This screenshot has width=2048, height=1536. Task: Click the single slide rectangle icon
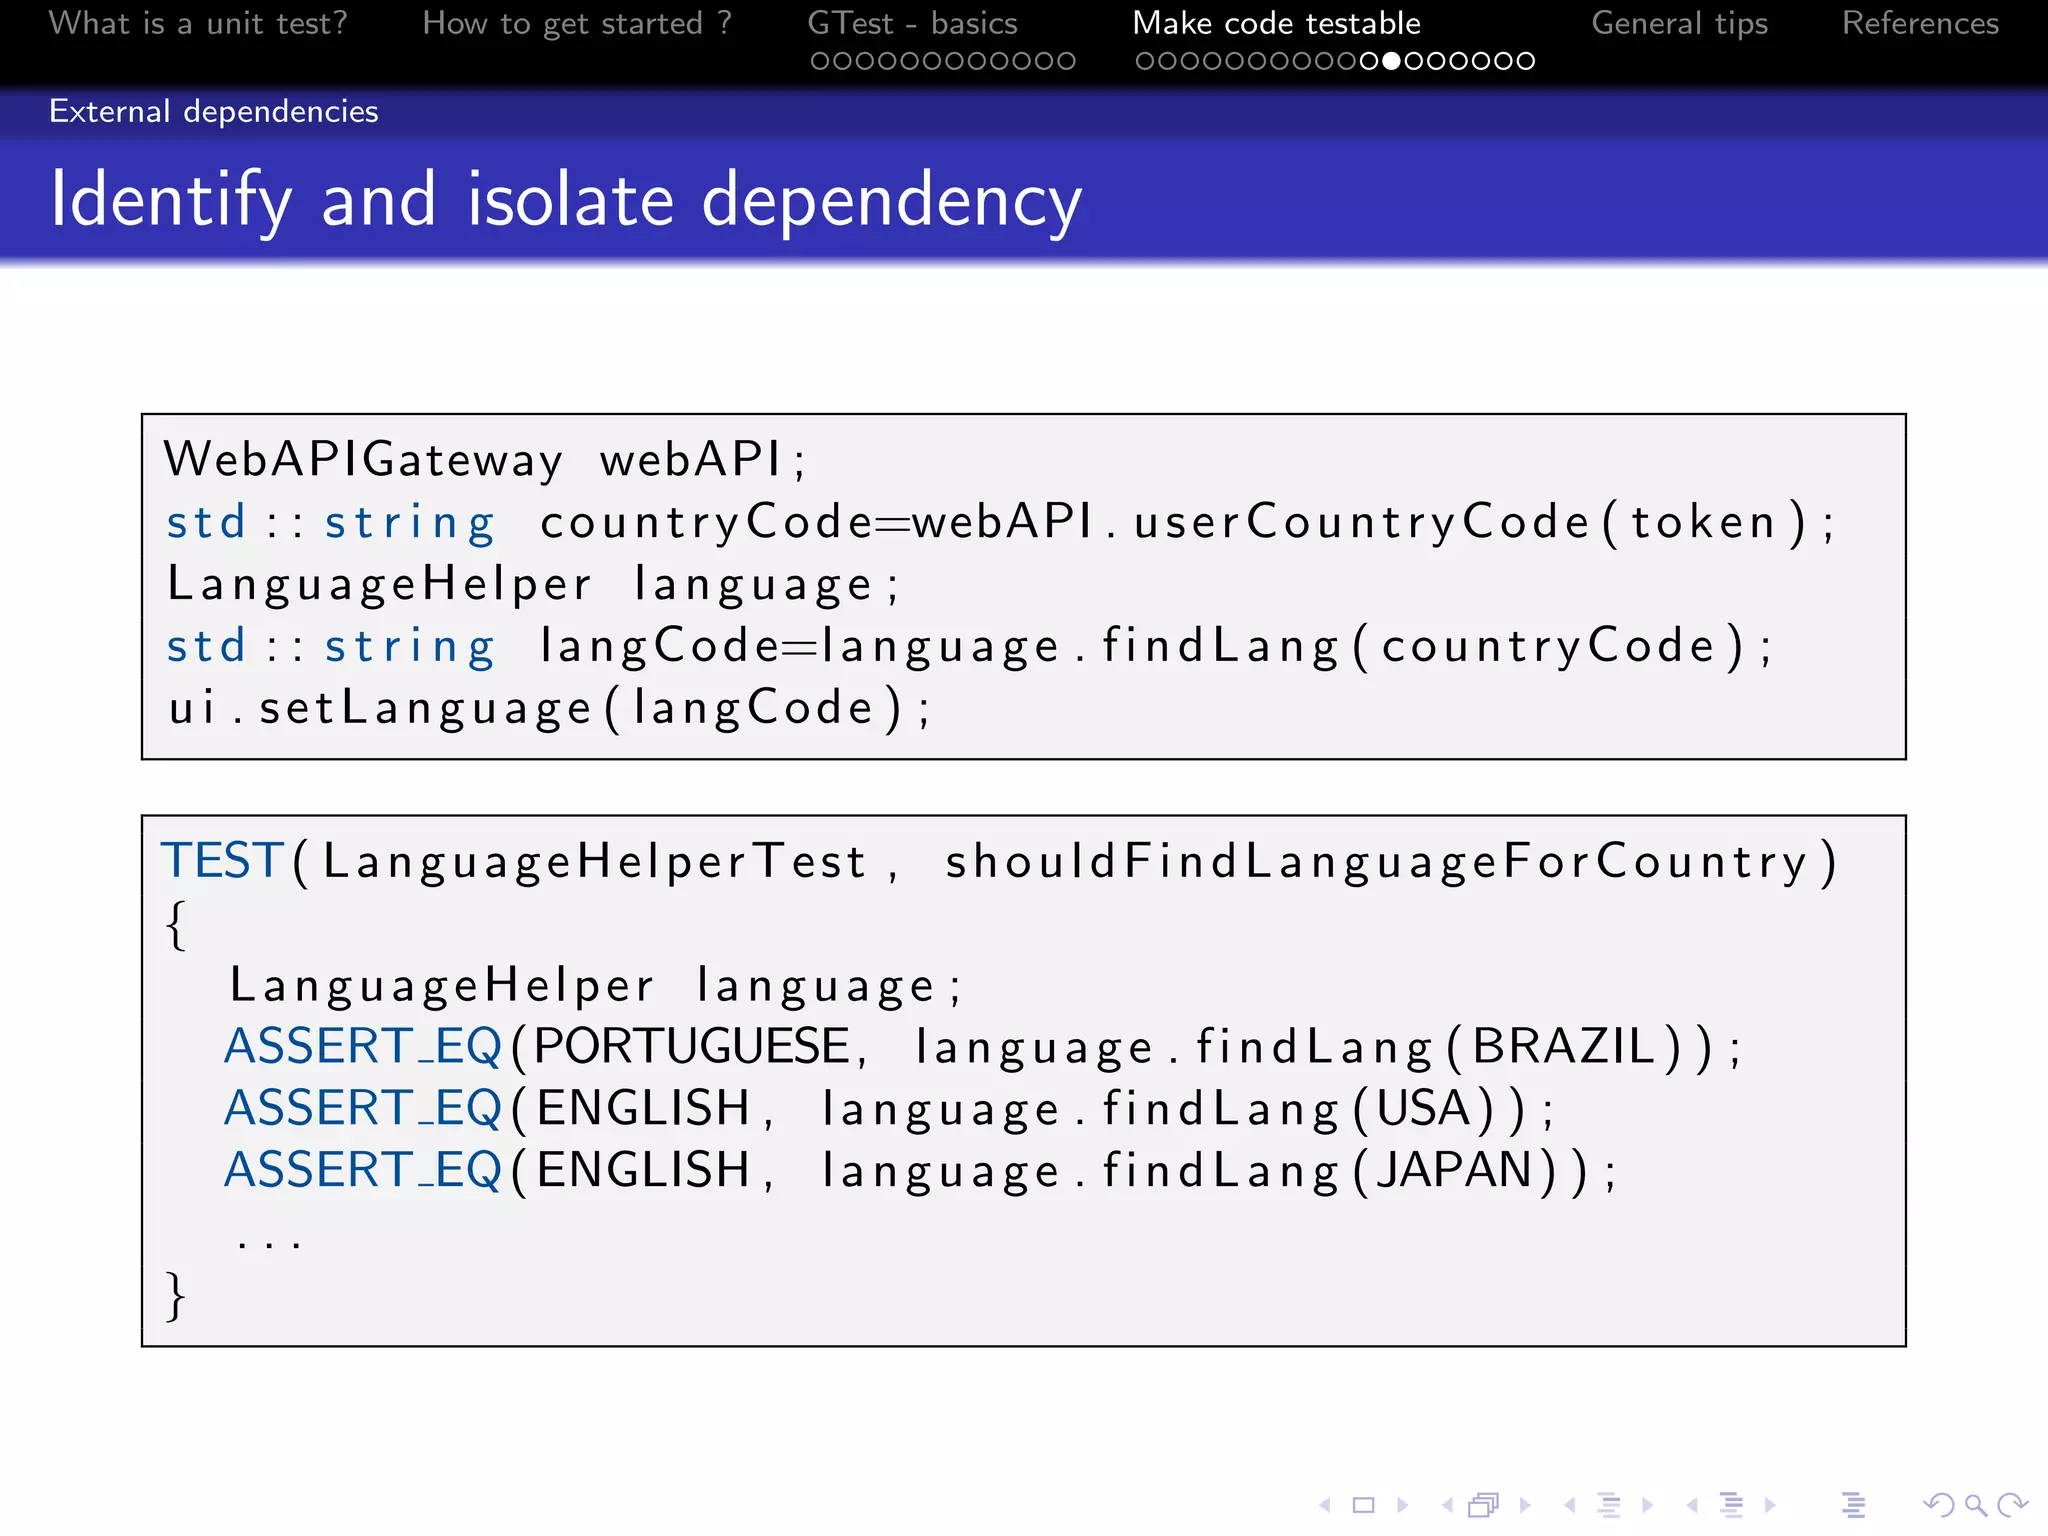click(x=1364, y=1505)
